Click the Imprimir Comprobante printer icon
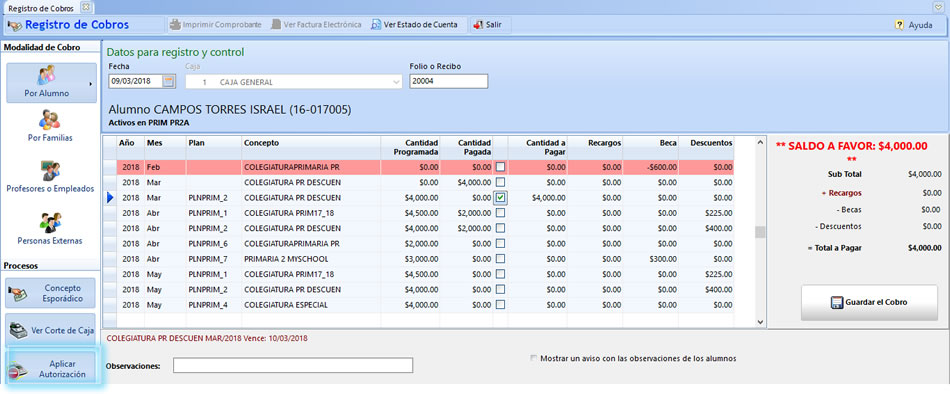Viewport: 950px width, 394px height. click(x=175, y=25)
